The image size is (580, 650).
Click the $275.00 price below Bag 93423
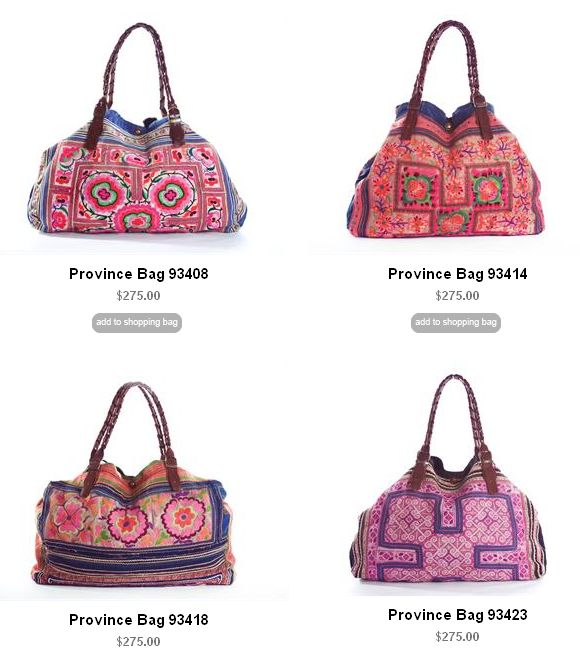pyautogui.click(x=457, y=636)
